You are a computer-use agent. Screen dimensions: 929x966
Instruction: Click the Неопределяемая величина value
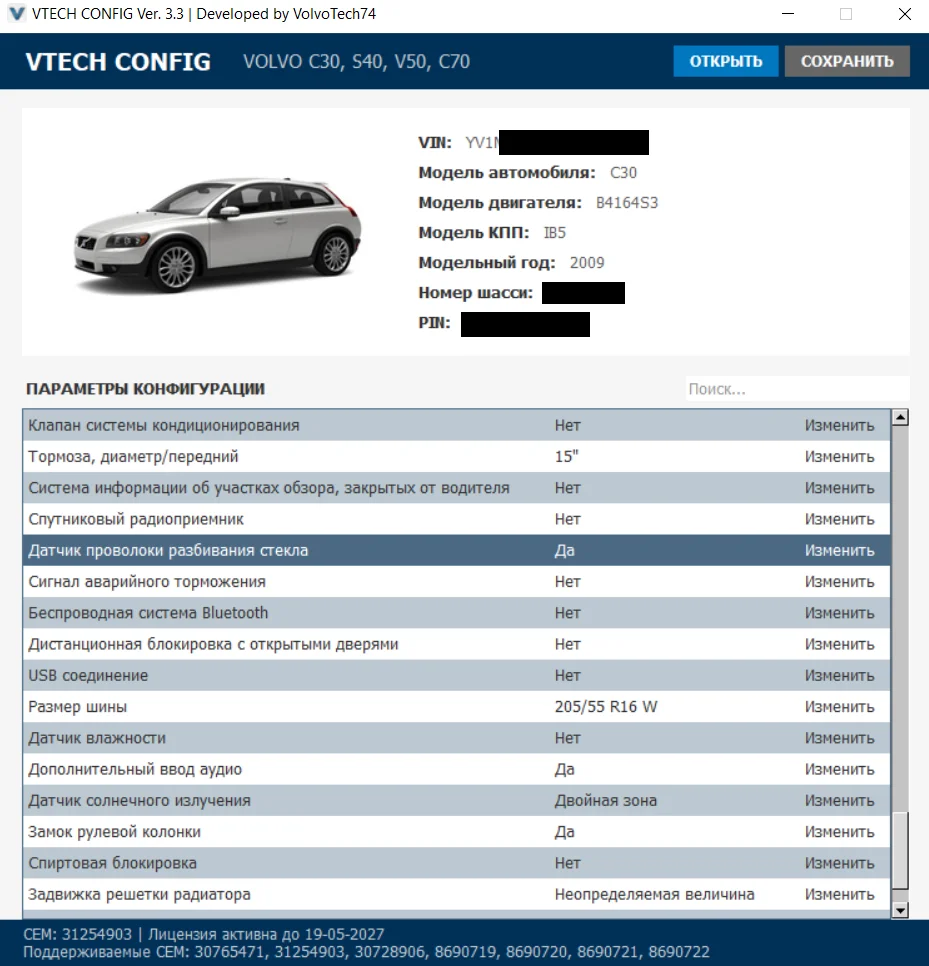coord(654,895)
